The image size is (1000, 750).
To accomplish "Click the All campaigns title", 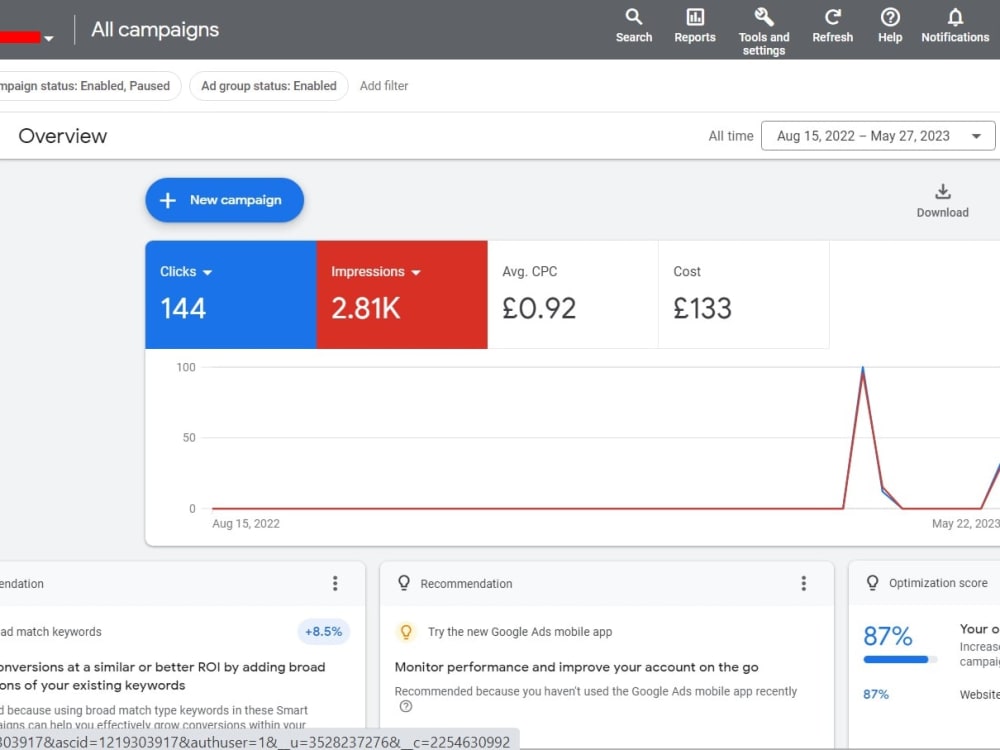I will pyautogui.click(x=155, y=29).
